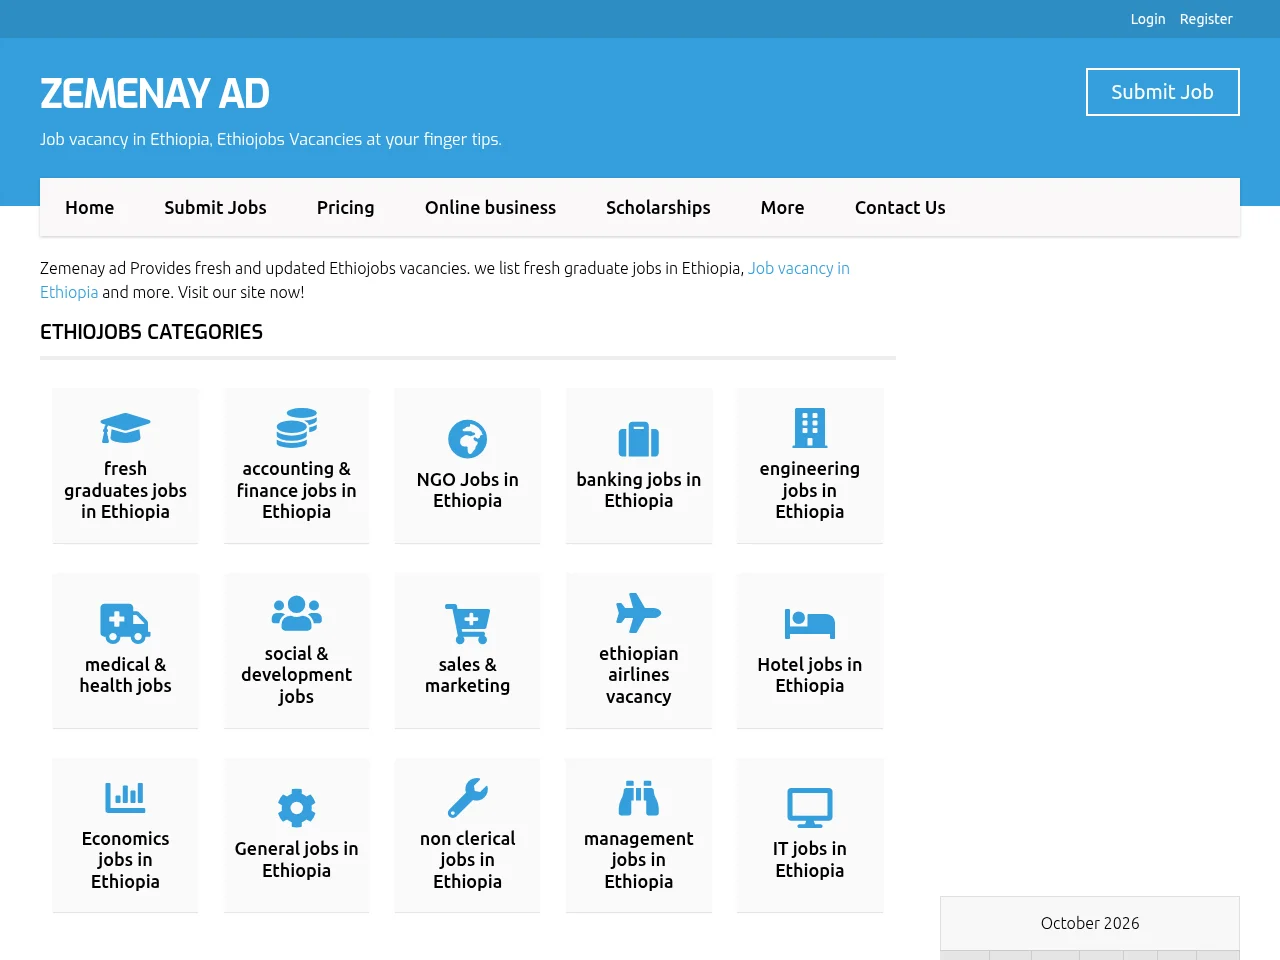Click the monitor icon for IT jobs
The height and width of the screenshot is (960, 1280).
[810, 808]
